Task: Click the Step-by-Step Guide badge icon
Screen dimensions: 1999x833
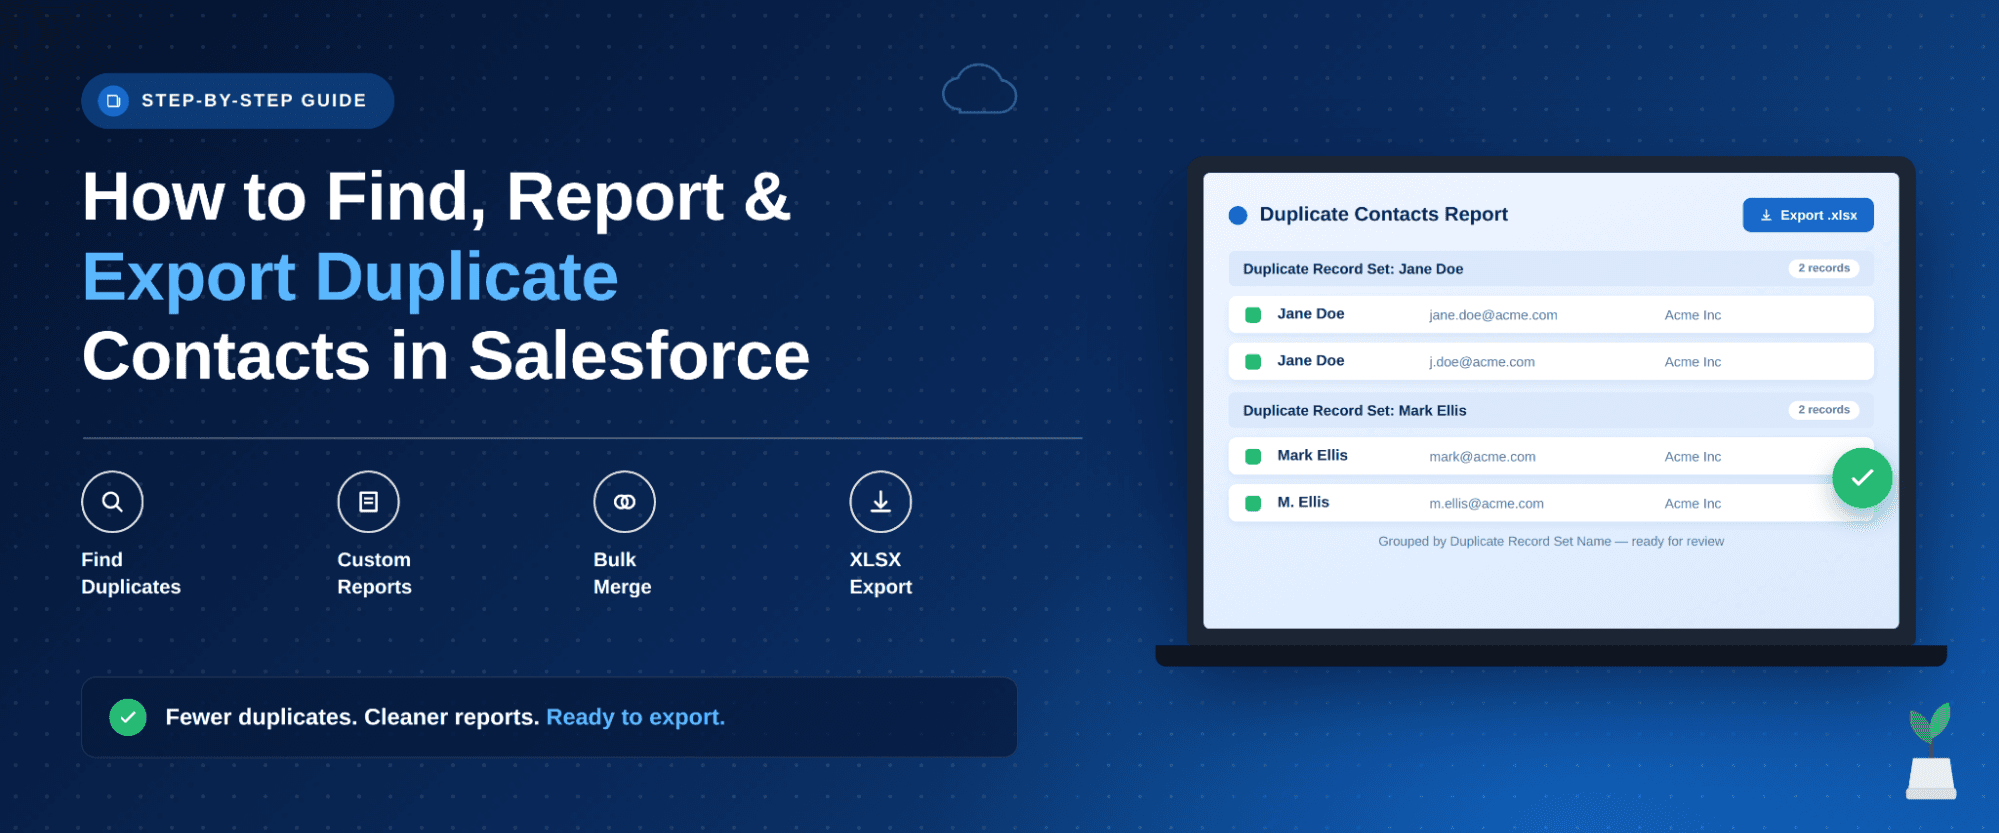Action: coord(113,101)
